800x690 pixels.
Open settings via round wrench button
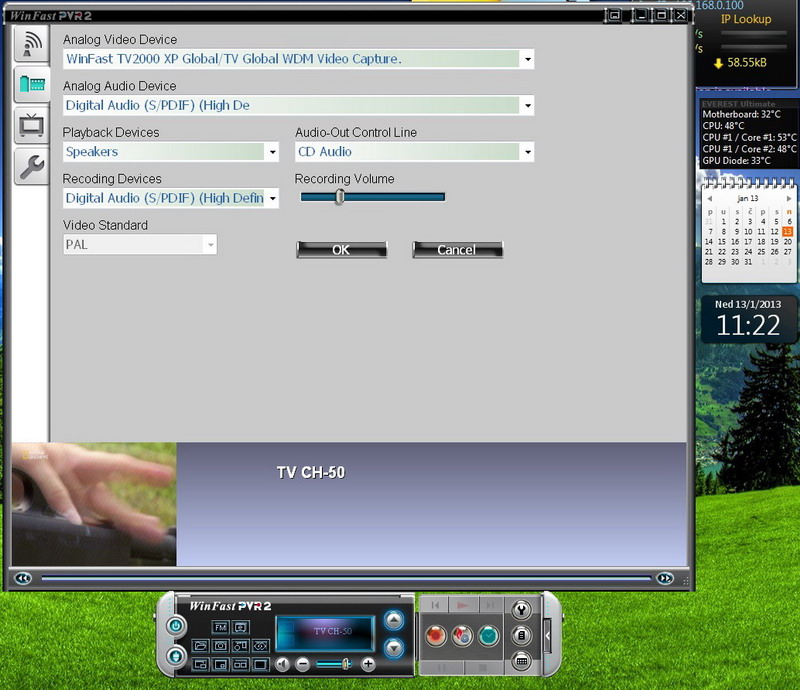[x=521, y=610]
